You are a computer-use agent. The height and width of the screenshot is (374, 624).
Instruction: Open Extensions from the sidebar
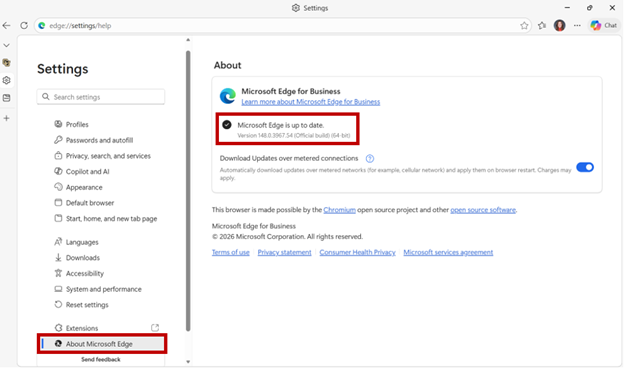pos(82,328)
